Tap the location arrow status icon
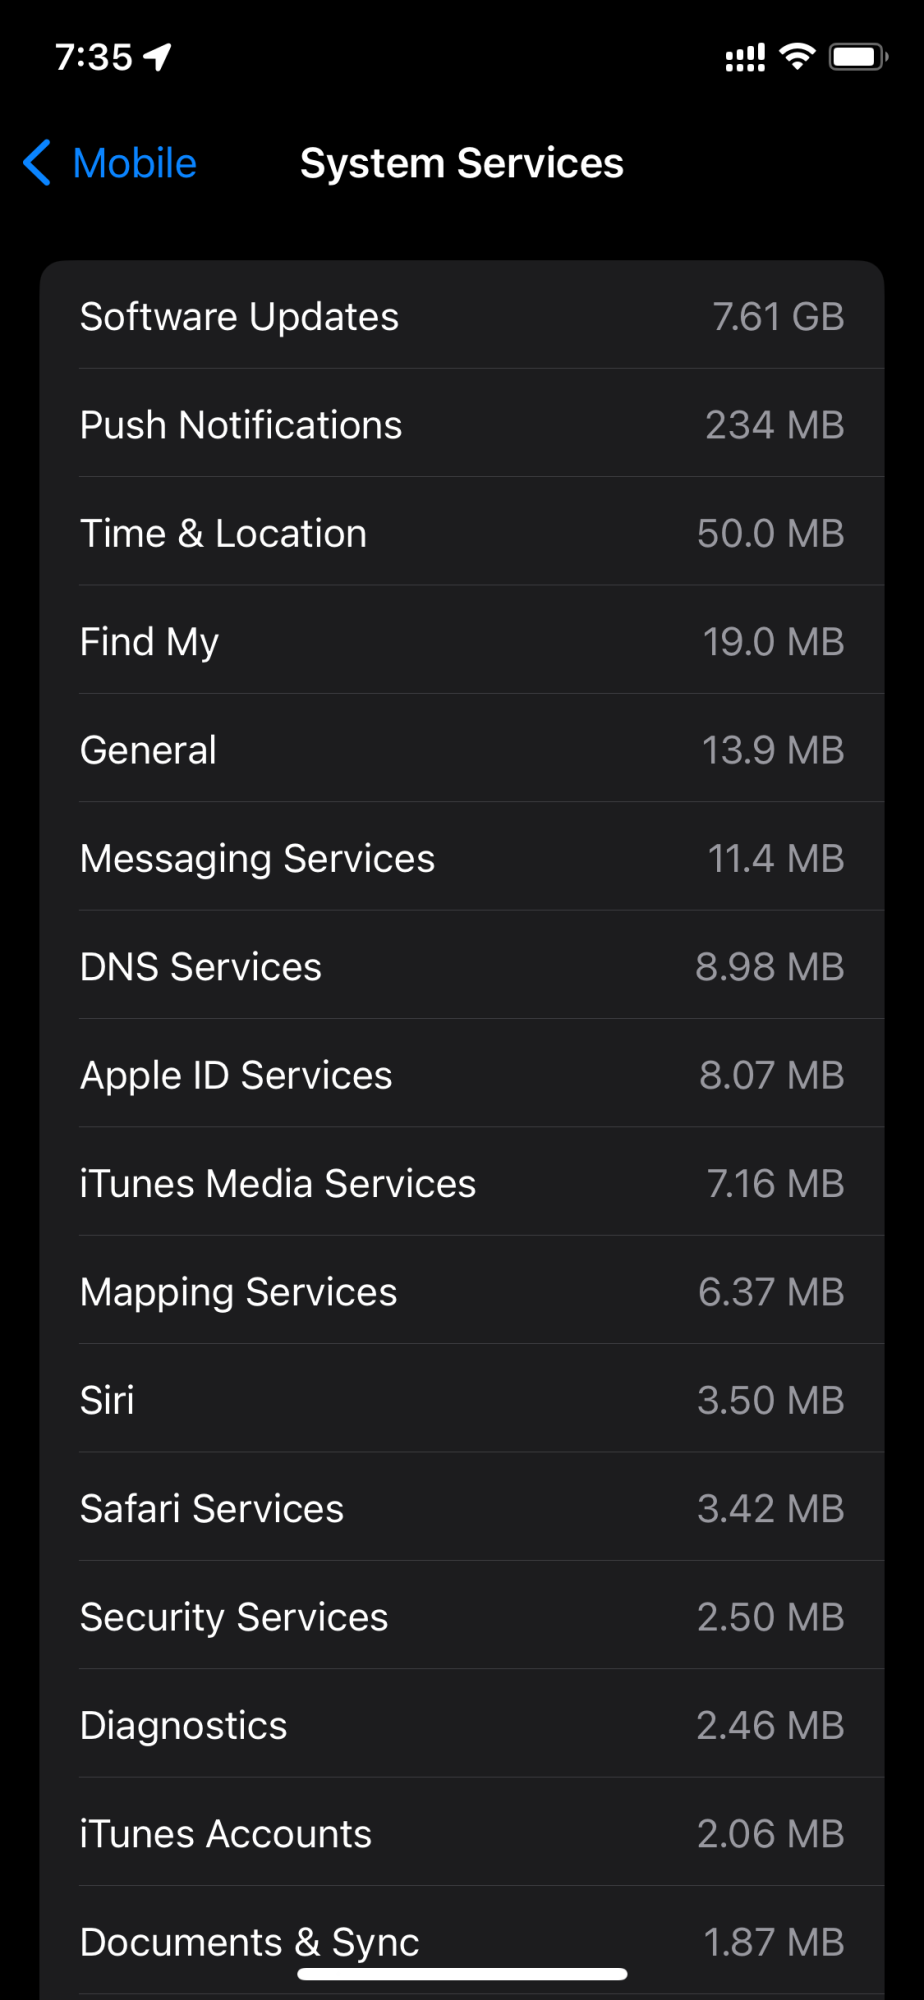The width and height of the screenshot is (924, 2000). [x=158, y=57]
